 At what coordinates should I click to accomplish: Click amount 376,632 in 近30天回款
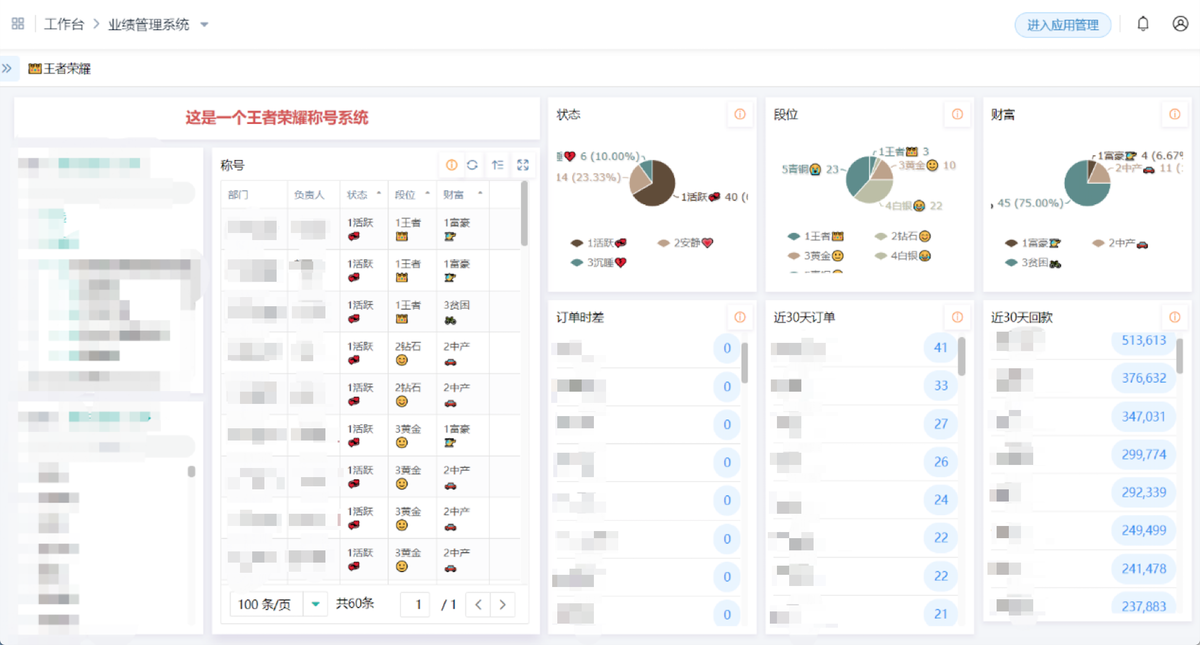coord(1144,378)
